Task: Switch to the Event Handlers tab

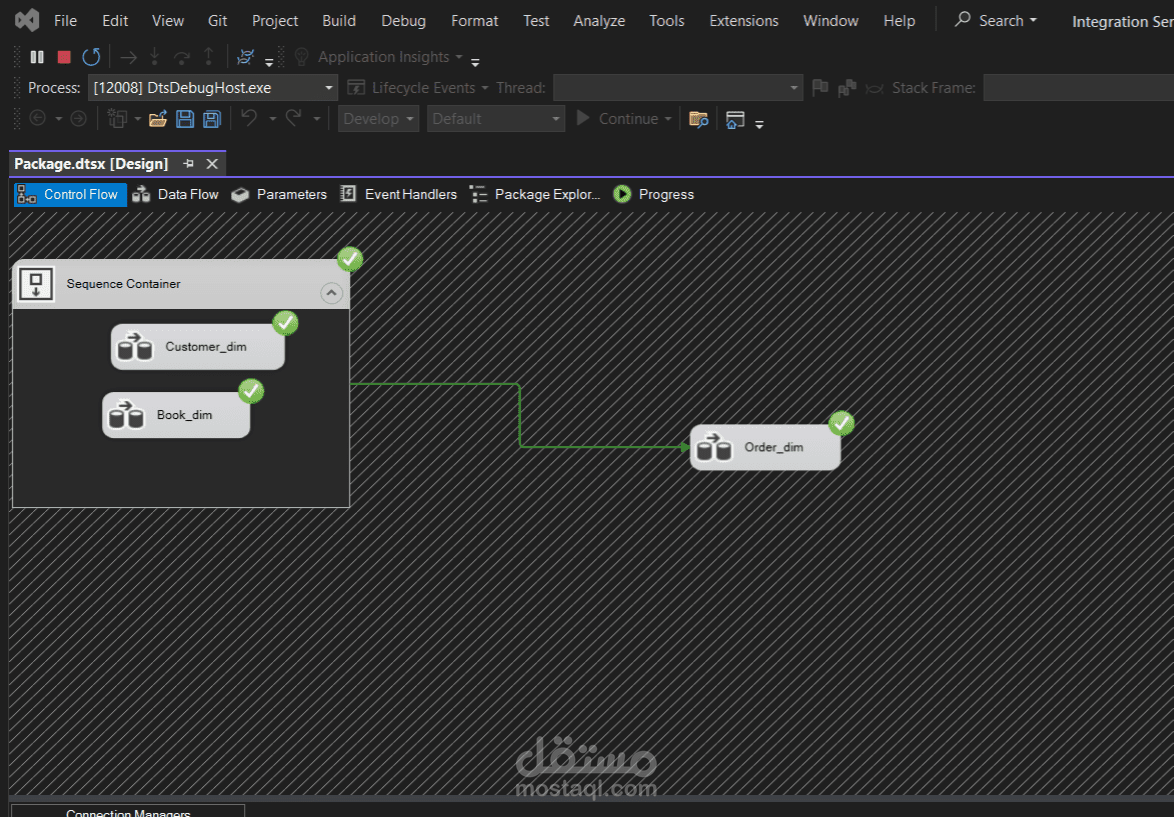Action: click(x=398, y=195)
